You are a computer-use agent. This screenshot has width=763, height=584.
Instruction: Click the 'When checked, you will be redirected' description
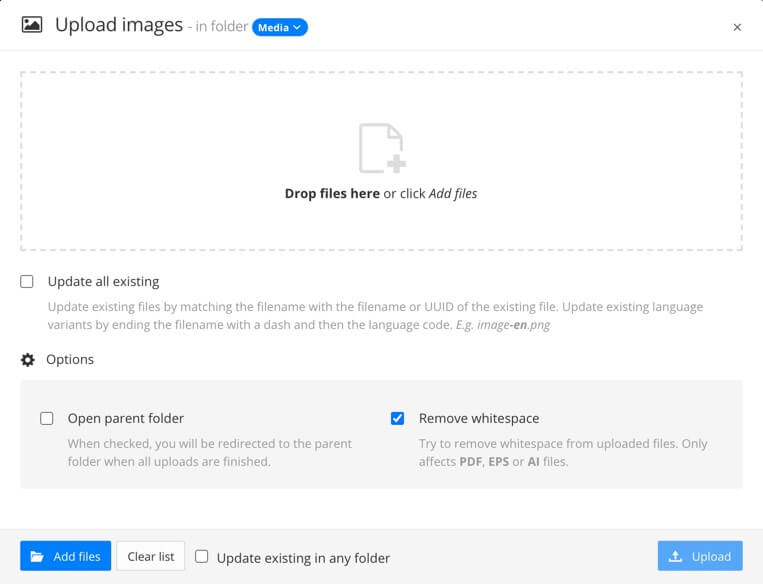[x=210, y=453]
